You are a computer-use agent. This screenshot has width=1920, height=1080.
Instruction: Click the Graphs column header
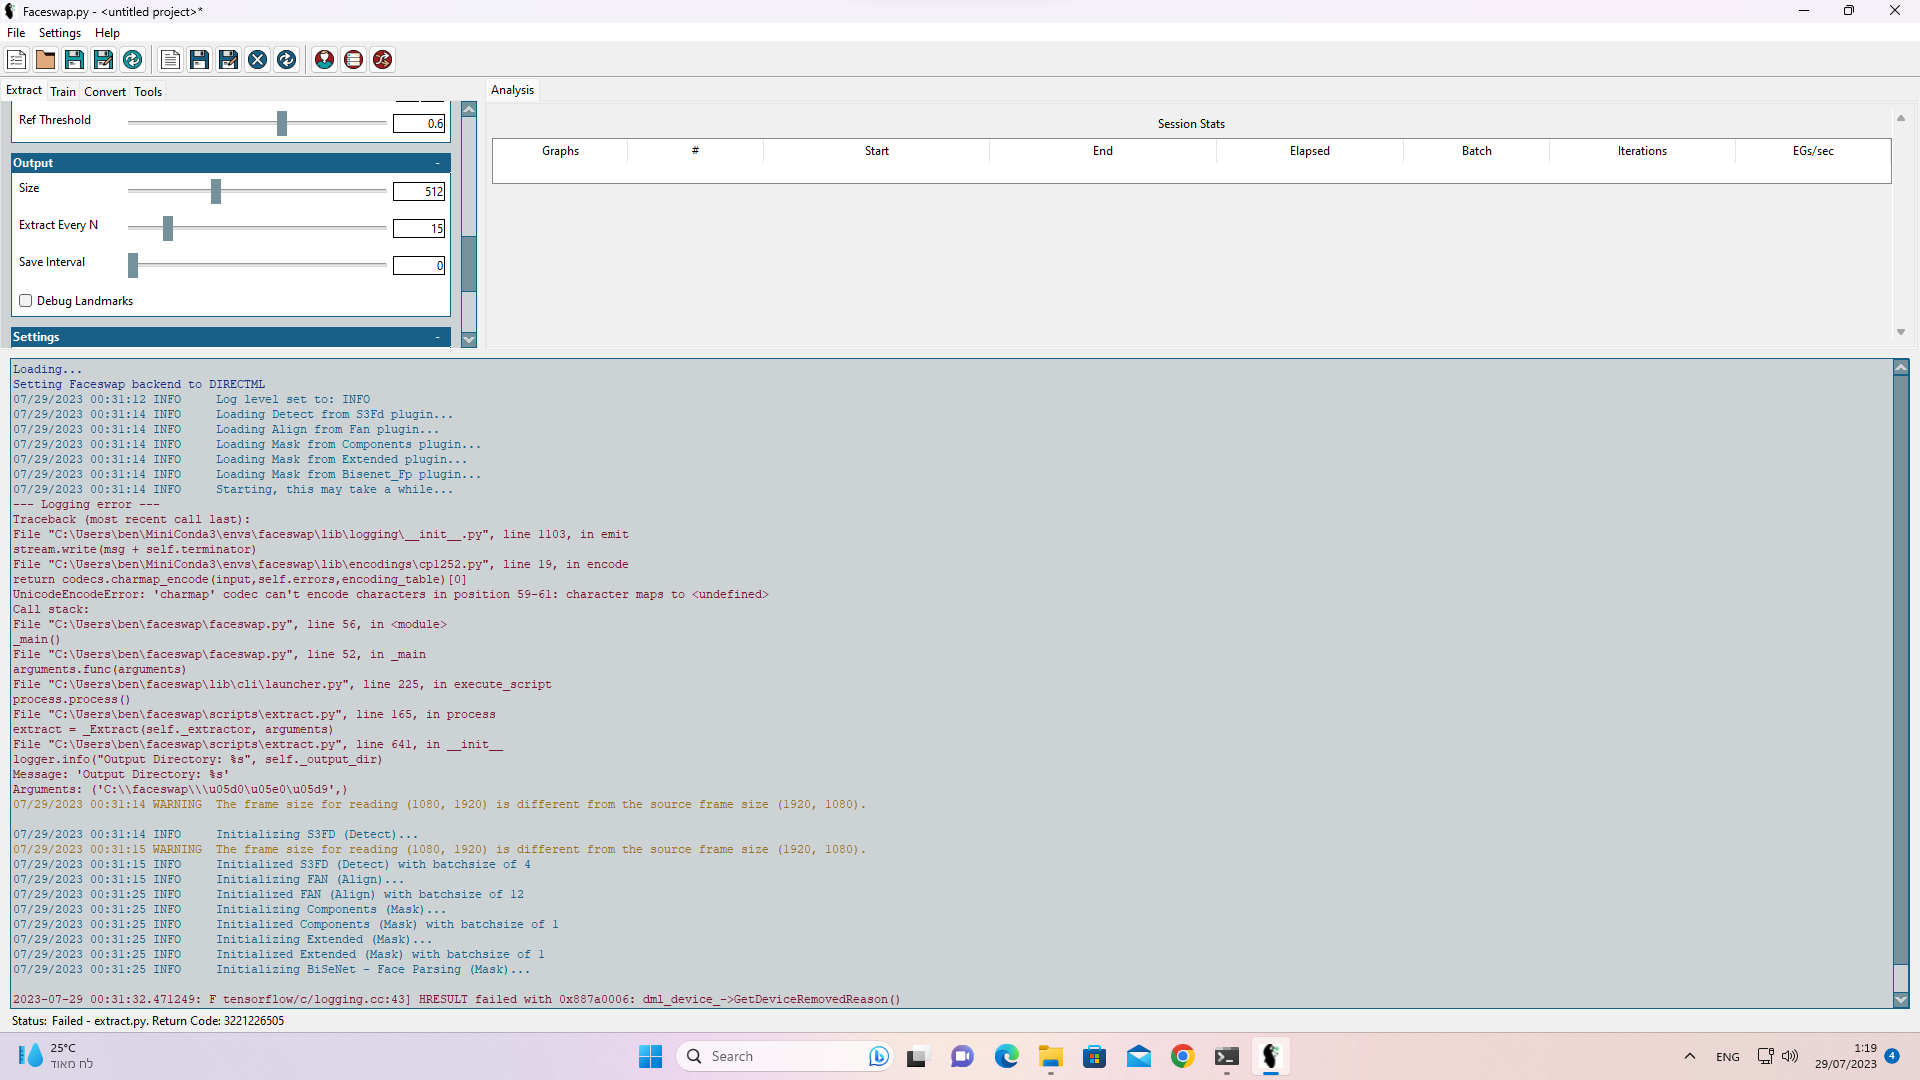[x=560, y=151]
